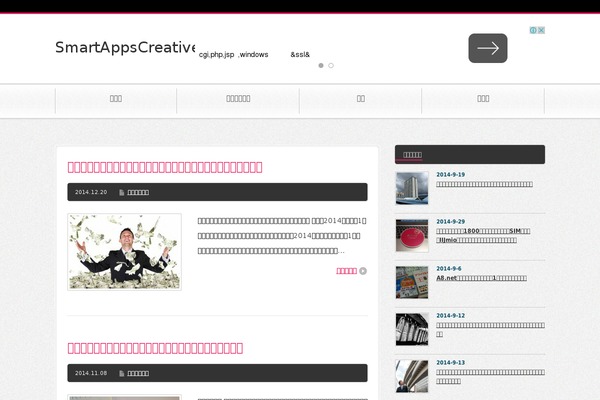Open the man with money thumbnail
This screenshot has height=400, width=600.
click(x=124, y=251)
